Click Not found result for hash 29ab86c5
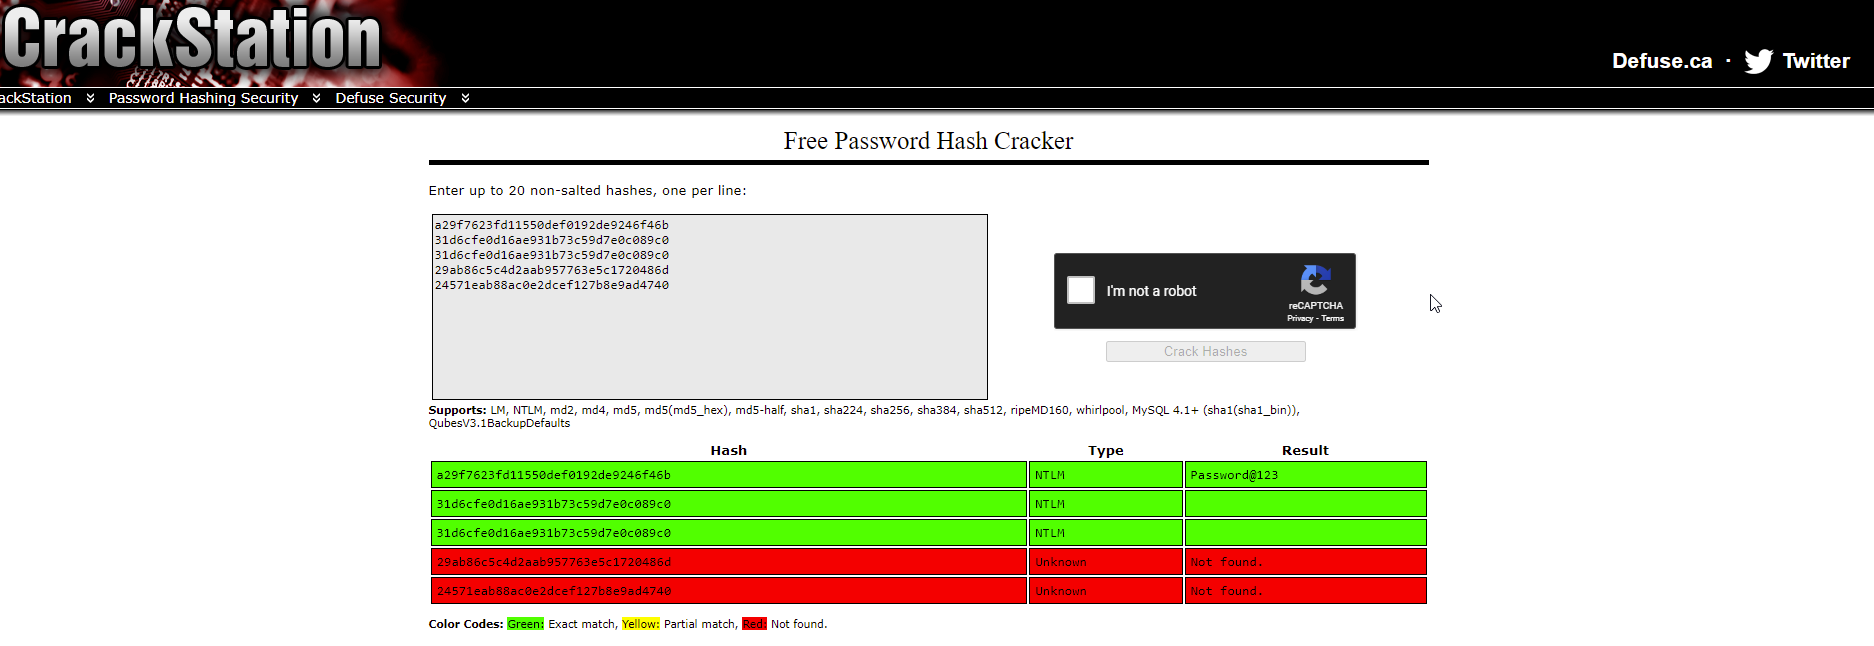1874x646 pixels. tap(1305, 562)
